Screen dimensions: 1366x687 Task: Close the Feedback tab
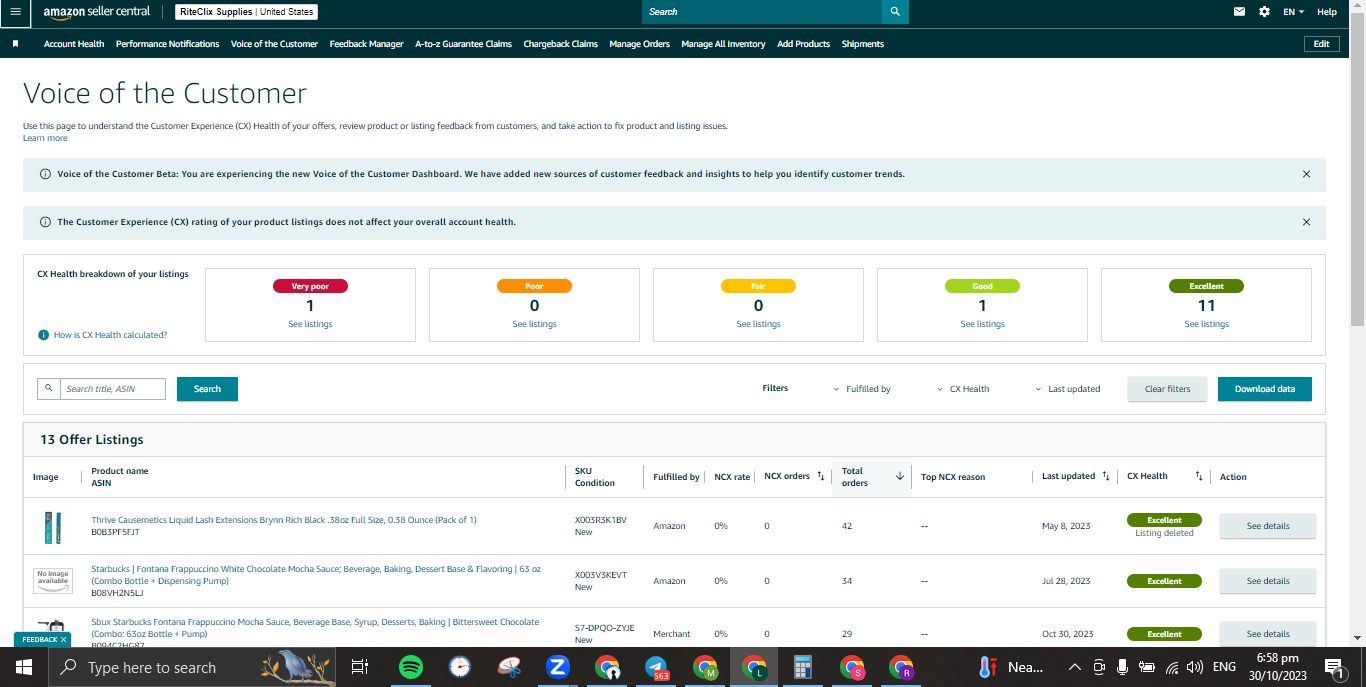pyautogui.click(x=64, y=639)
